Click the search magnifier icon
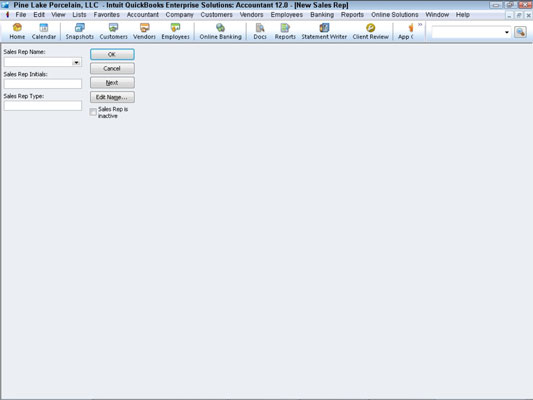The width and height of the screenshot is (533, 400). 520,32
